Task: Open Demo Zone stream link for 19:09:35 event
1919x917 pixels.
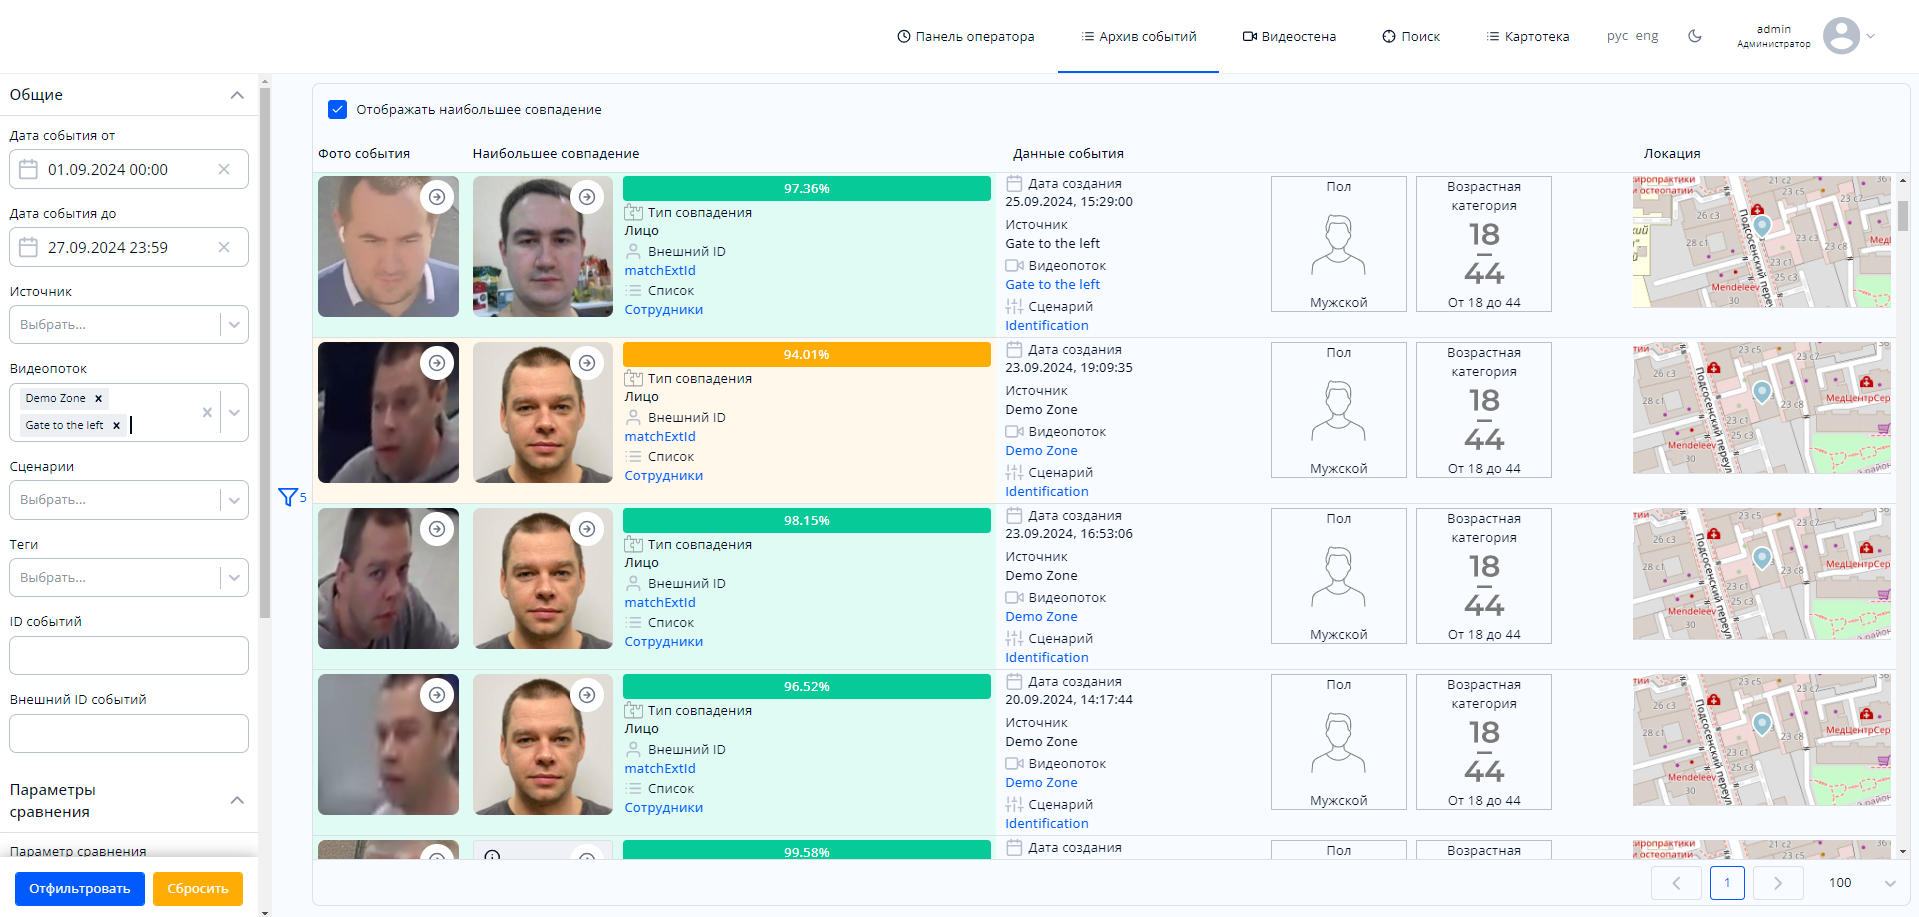Action: click(1041, 451)
